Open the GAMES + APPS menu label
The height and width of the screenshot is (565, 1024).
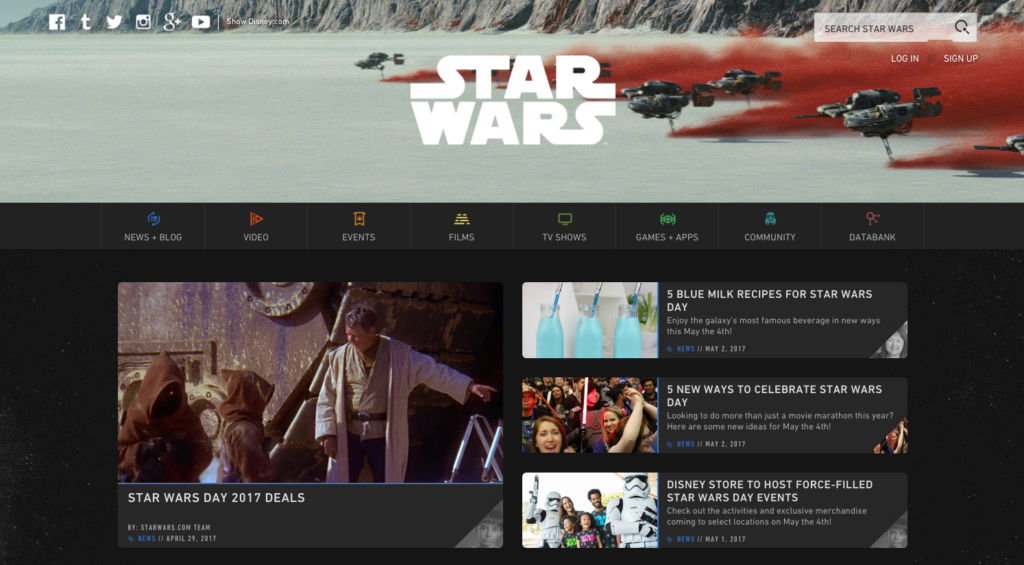667,238
